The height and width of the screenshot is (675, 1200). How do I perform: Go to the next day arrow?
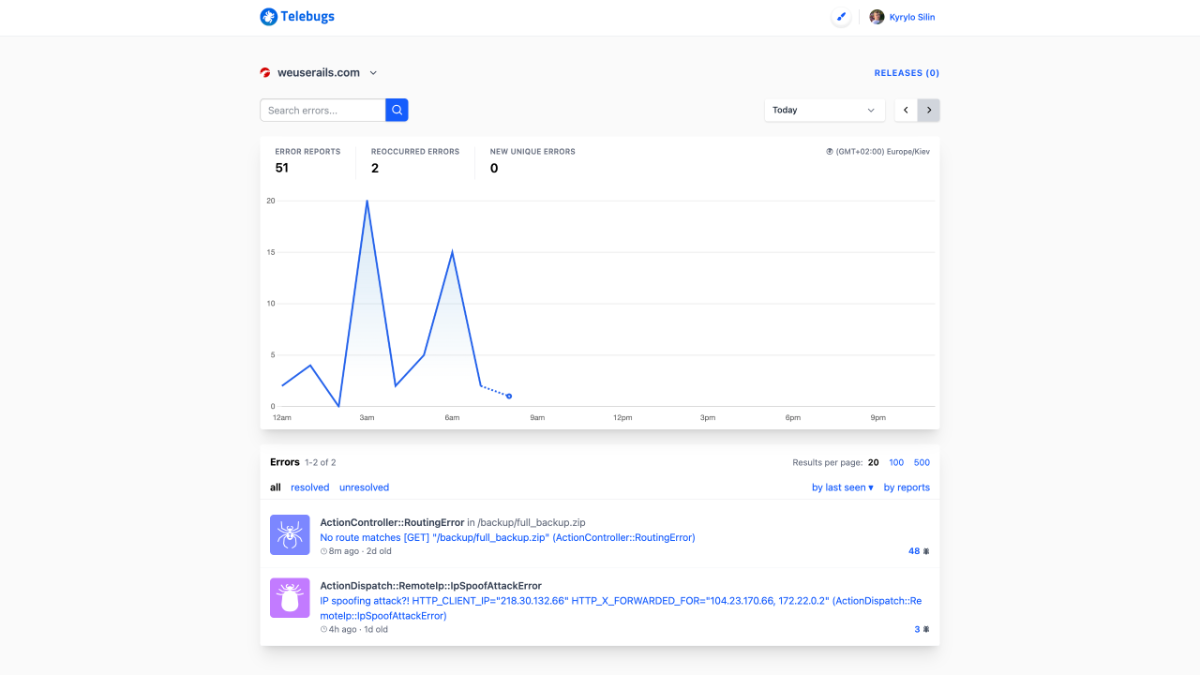click(929, 110)
